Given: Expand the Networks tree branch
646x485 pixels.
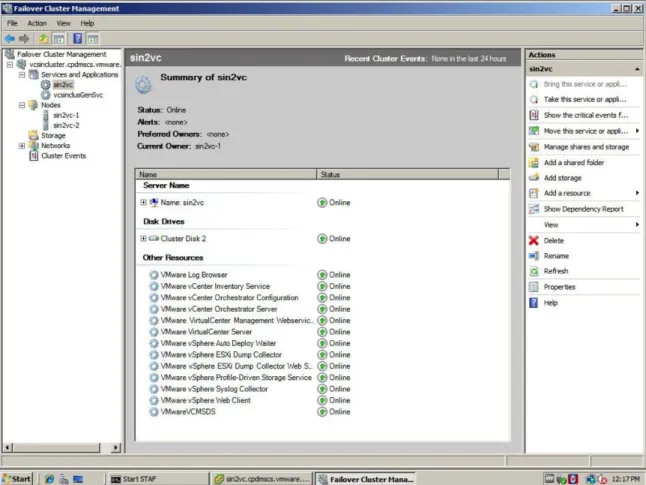Looking at the screenshot, I should pyautogui.click(x=22, y=145).
